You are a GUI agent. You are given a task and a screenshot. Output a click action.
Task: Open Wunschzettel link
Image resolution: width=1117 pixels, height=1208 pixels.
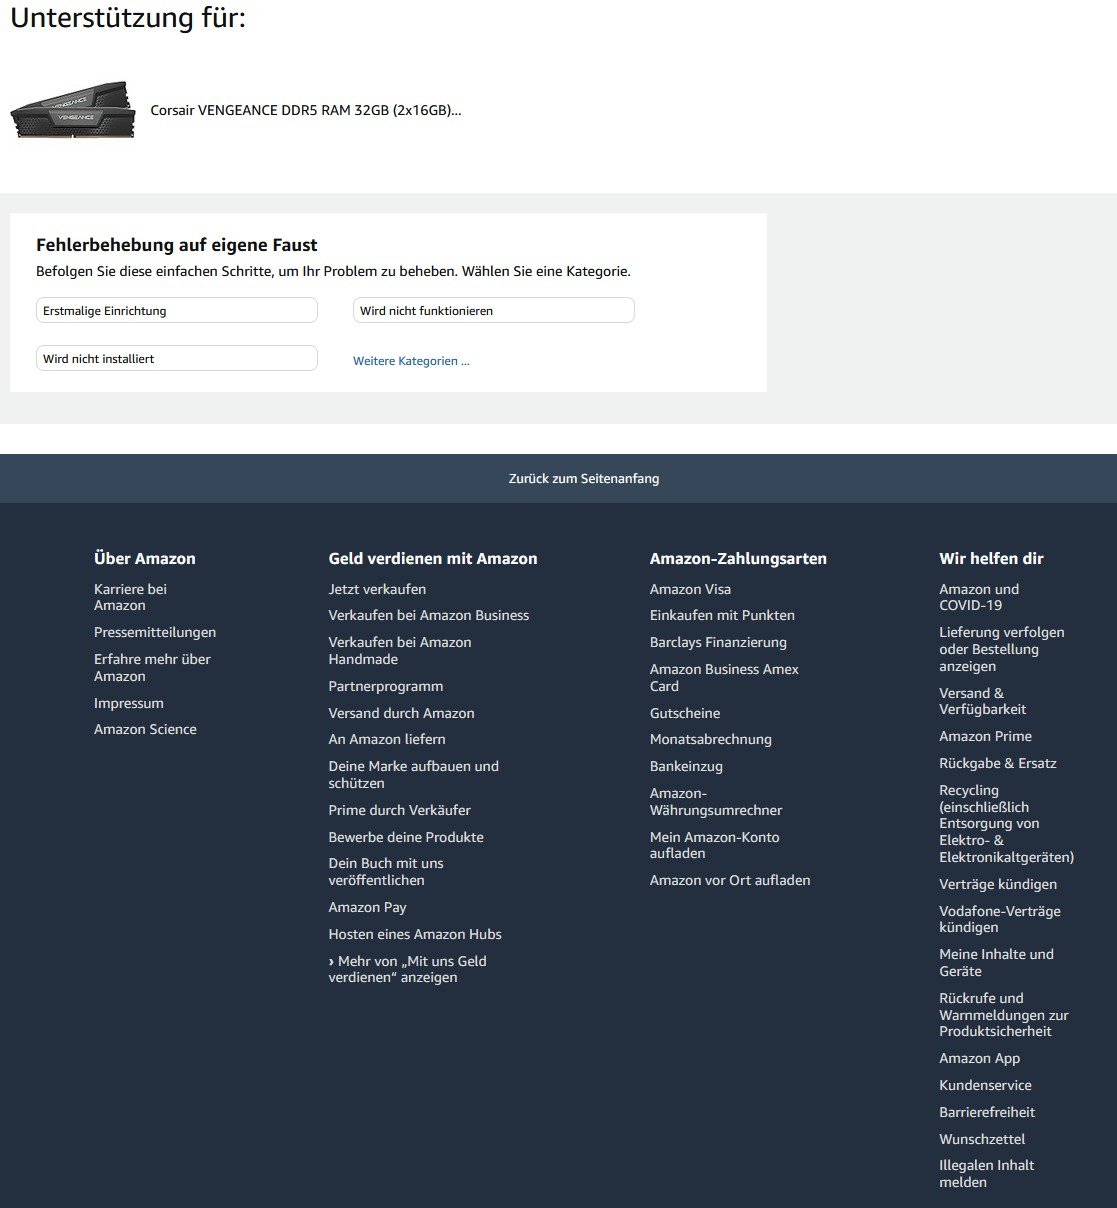982,1139
